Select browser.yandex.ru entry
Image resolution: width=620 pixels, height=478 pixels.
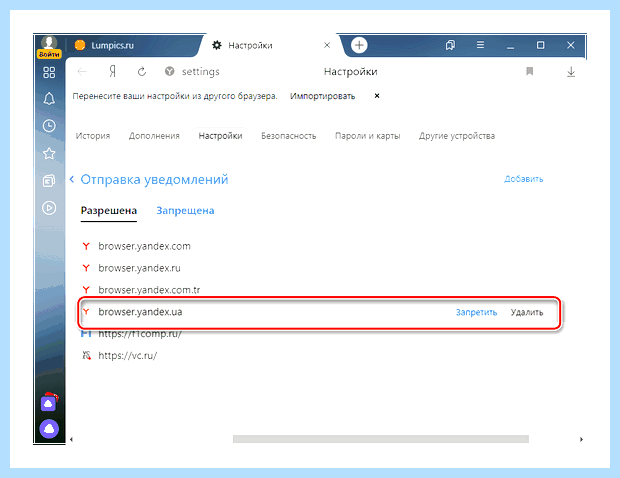[x=139, y=268]
